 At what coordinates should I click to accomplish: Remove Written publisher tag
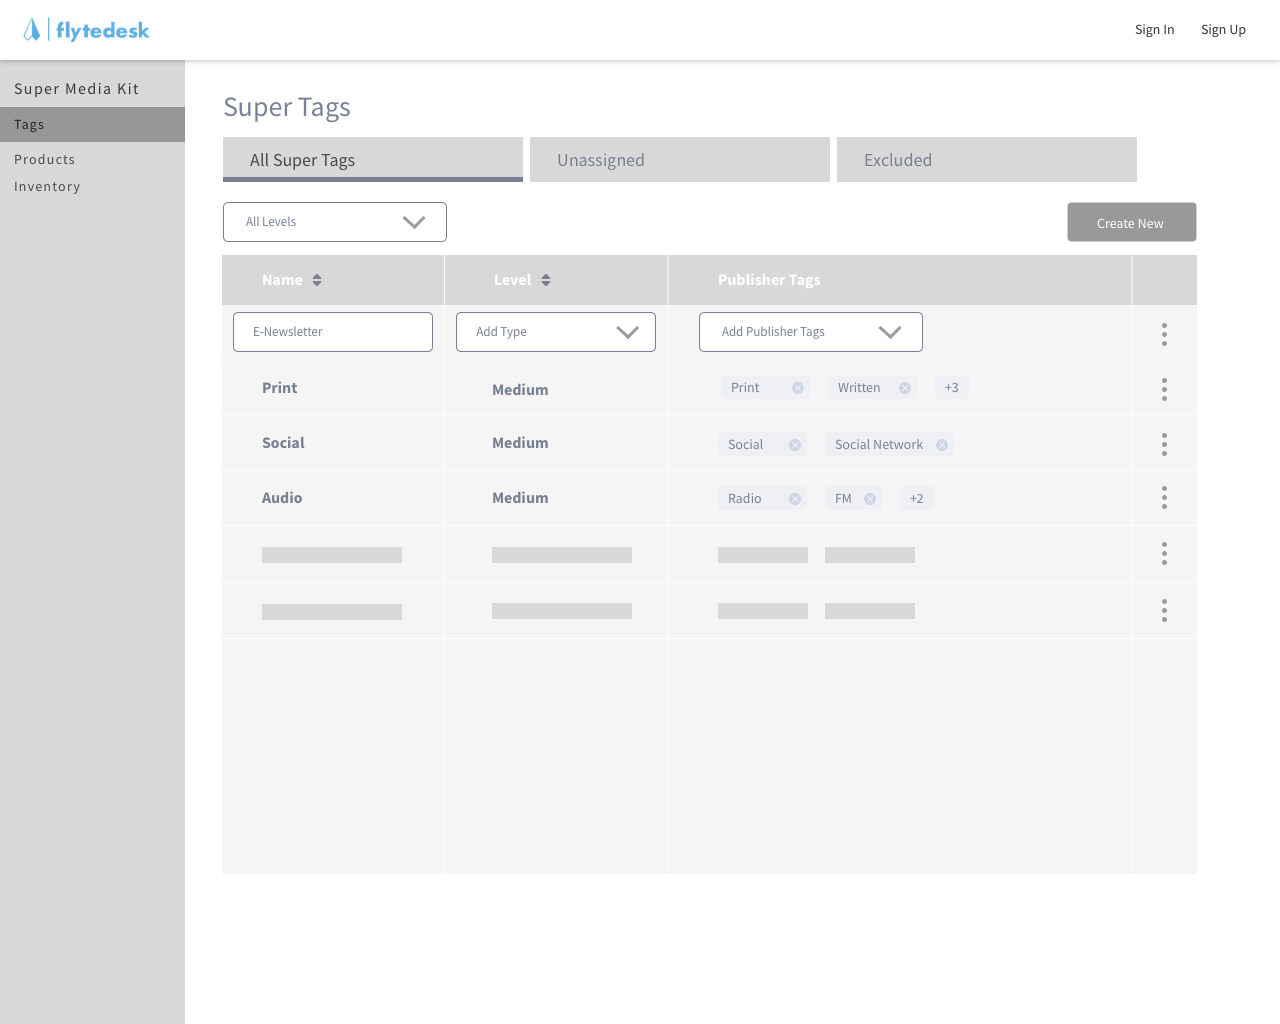click(905, 388)
